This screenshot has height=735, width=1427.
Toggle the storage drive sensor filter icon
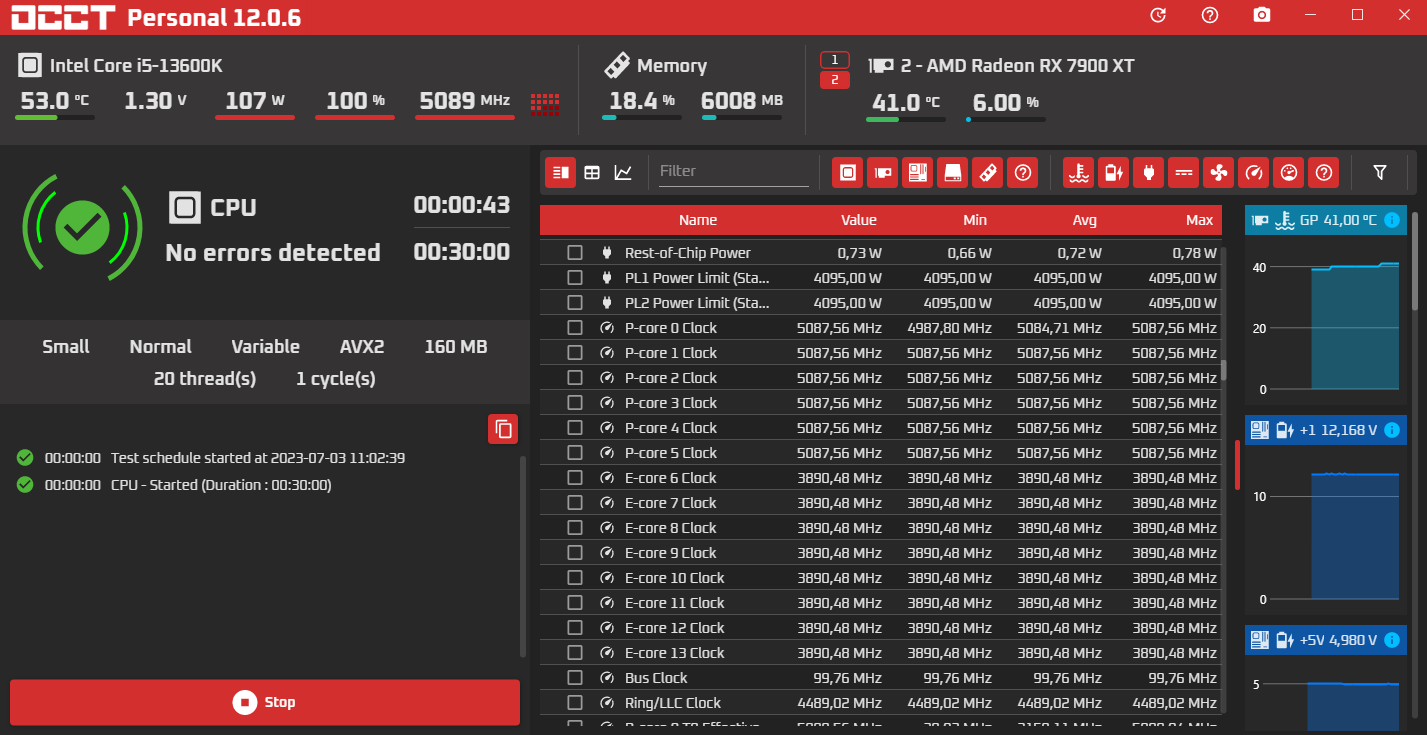[952, 172]
